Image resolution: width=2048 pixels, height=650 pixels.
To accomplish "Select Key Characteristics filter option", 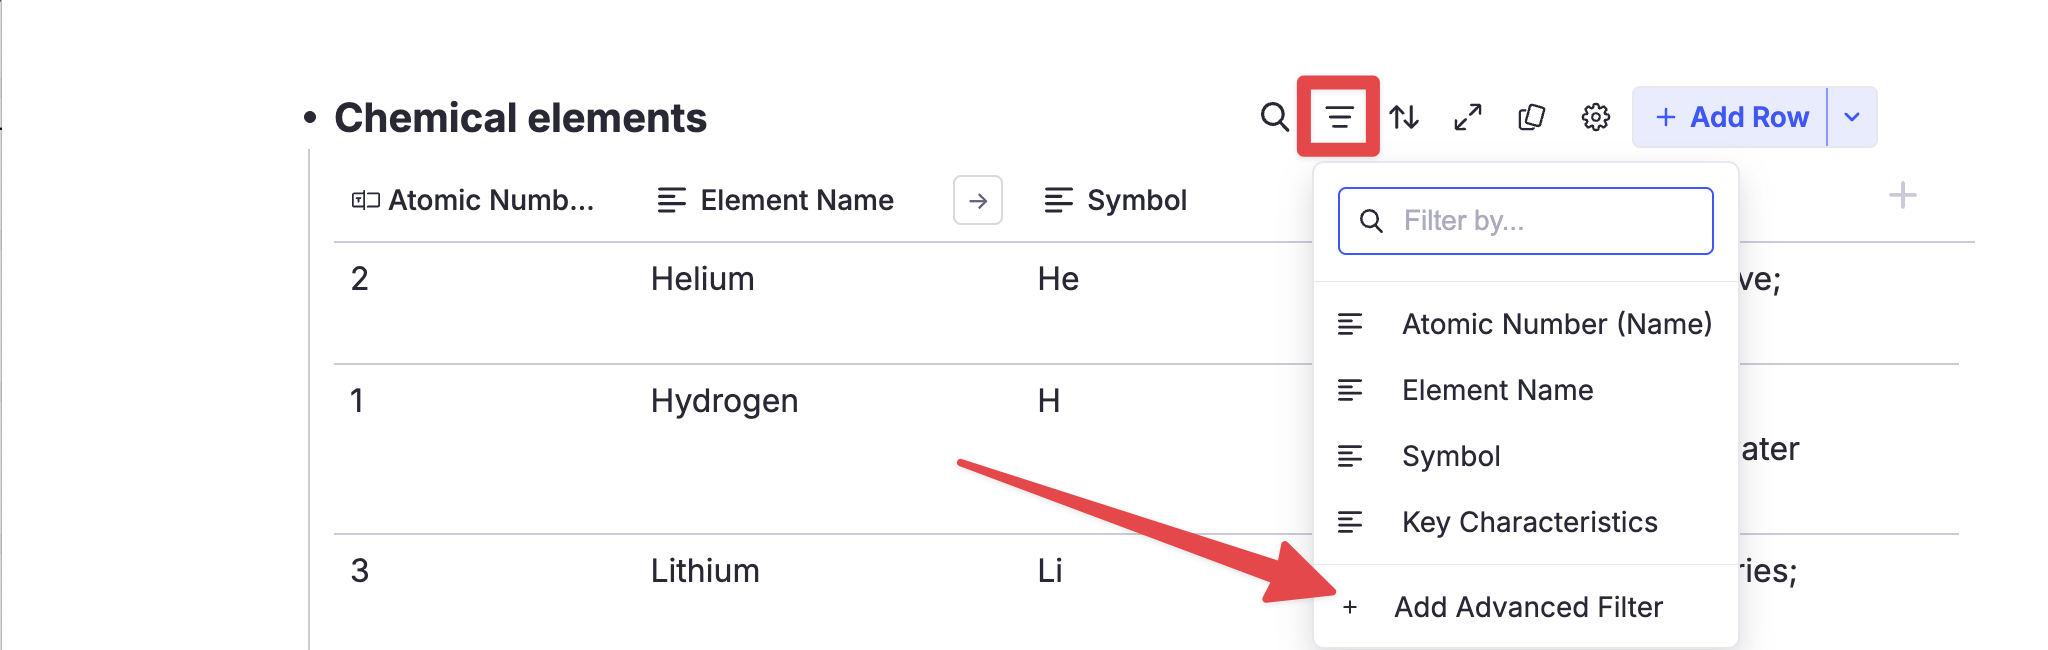I will [1529, 522].
